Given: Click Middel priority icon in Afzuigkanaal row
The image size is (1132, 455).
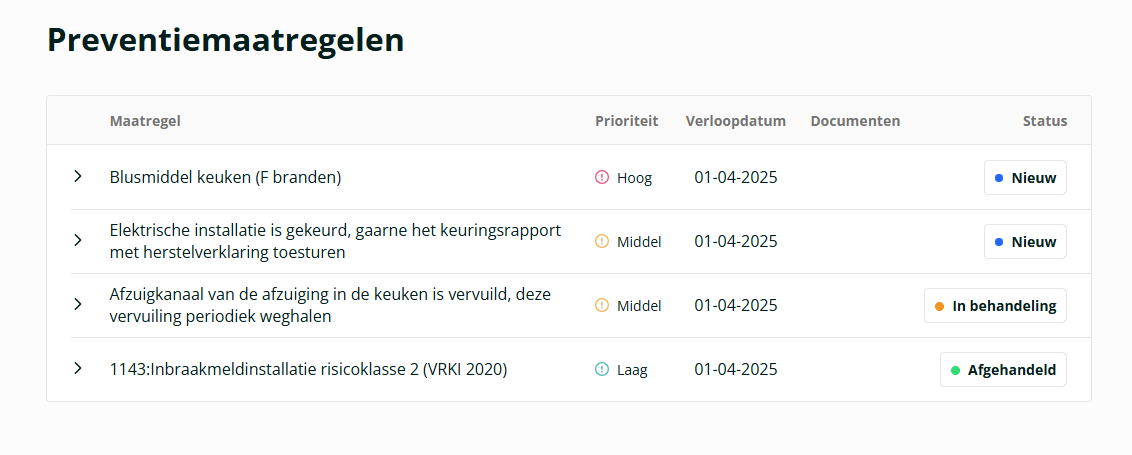Looking at the screenshot, I should (x=602, y=306).
